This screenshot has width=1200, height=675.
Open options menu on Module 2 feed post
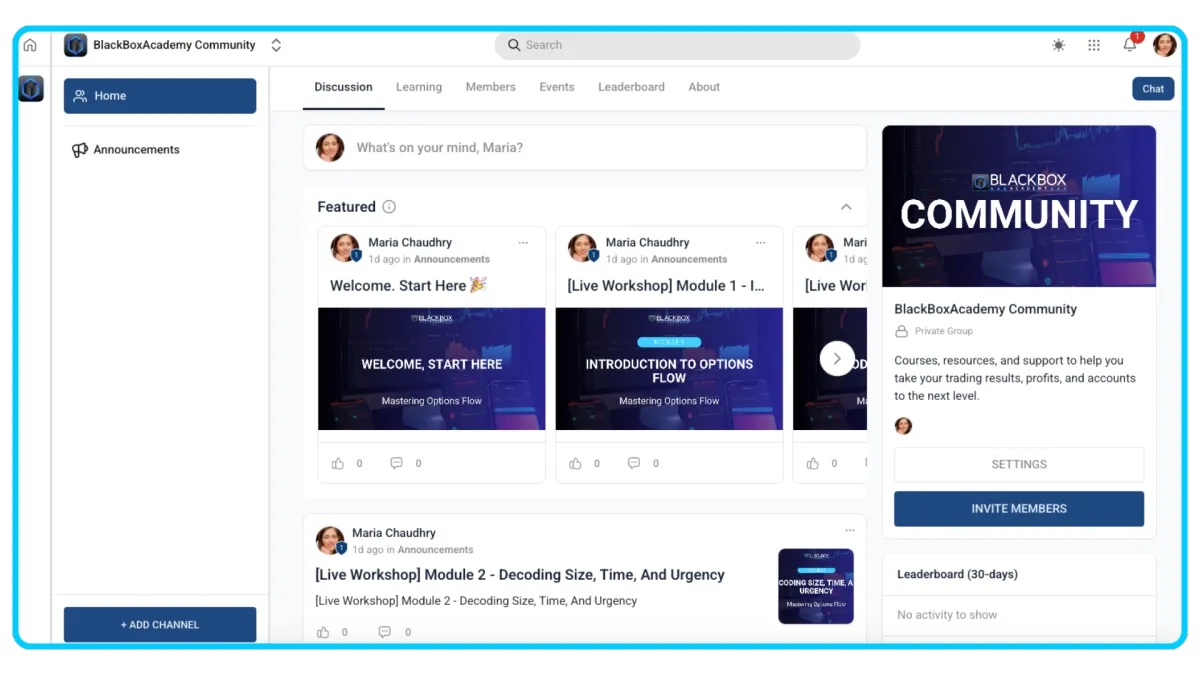point(850,531)
